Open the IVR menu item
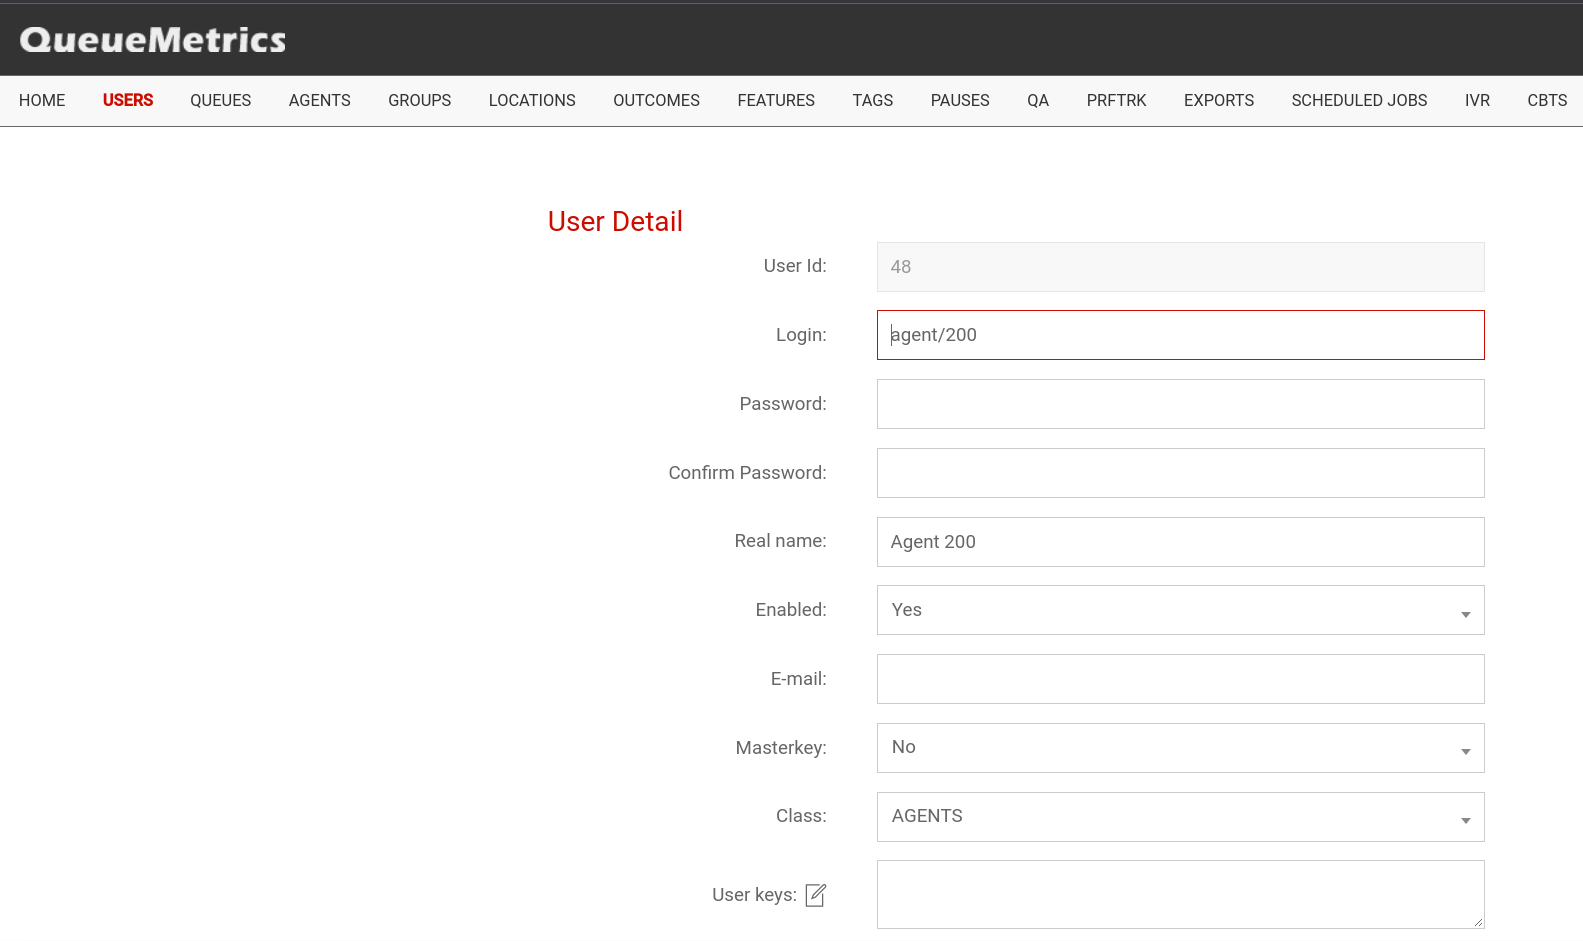1583x941 pixels. click(1478, 100)
